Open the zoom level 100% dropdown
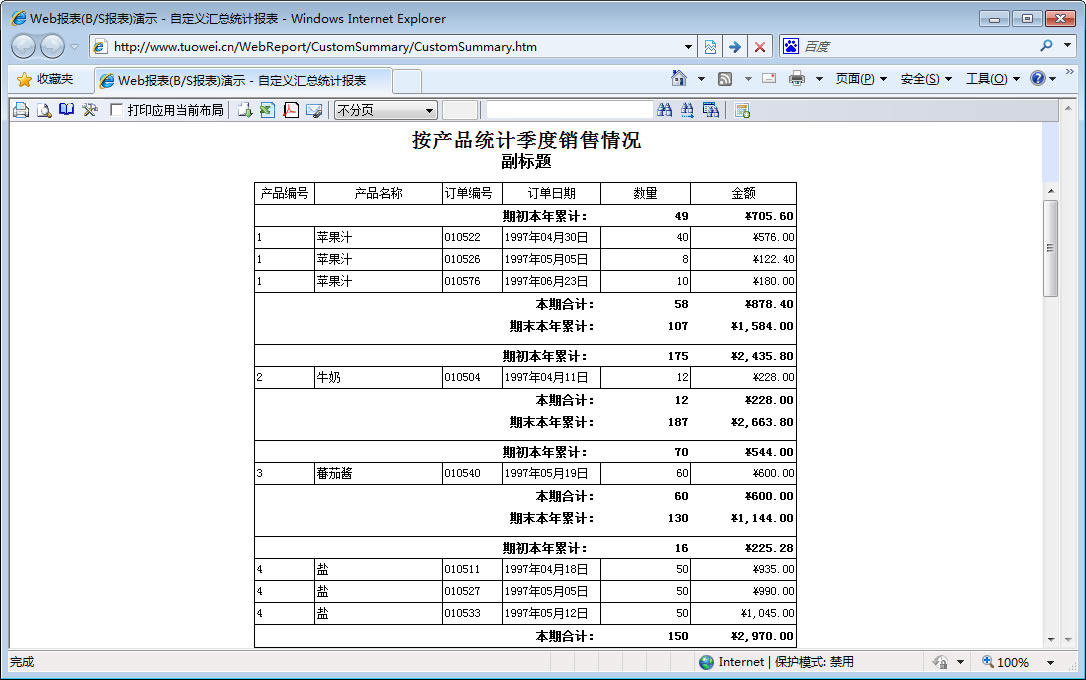The image size is (1086, 680). pyautogui.click(x=1050, y=662)
